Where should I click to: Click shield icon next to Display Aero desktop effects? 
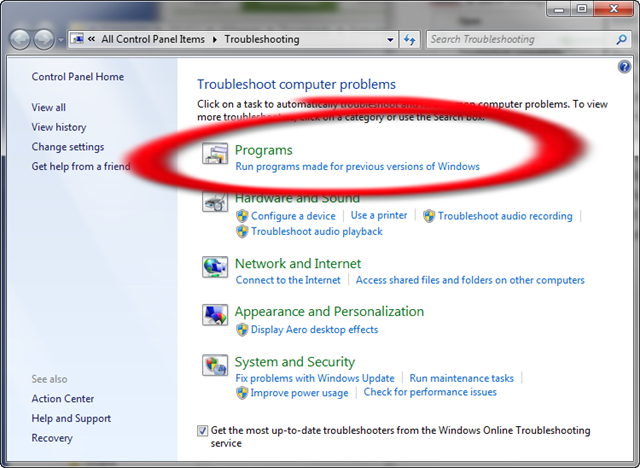point(242,330)
